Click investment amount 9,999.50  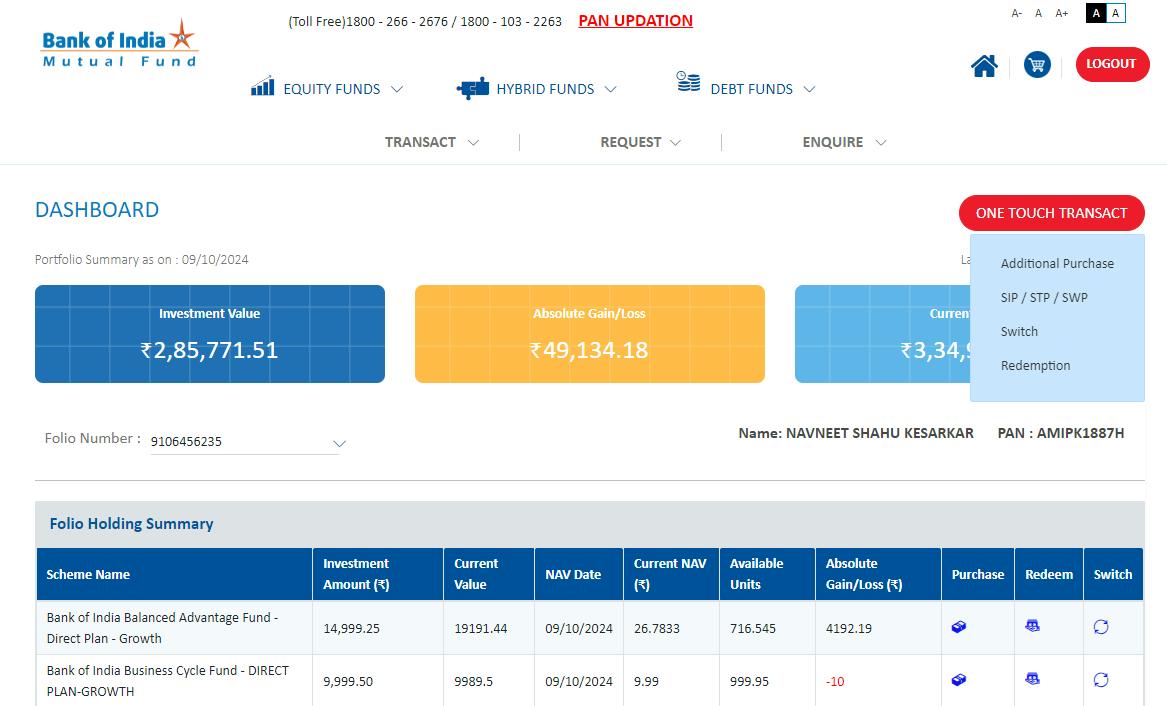pos(348,681)
